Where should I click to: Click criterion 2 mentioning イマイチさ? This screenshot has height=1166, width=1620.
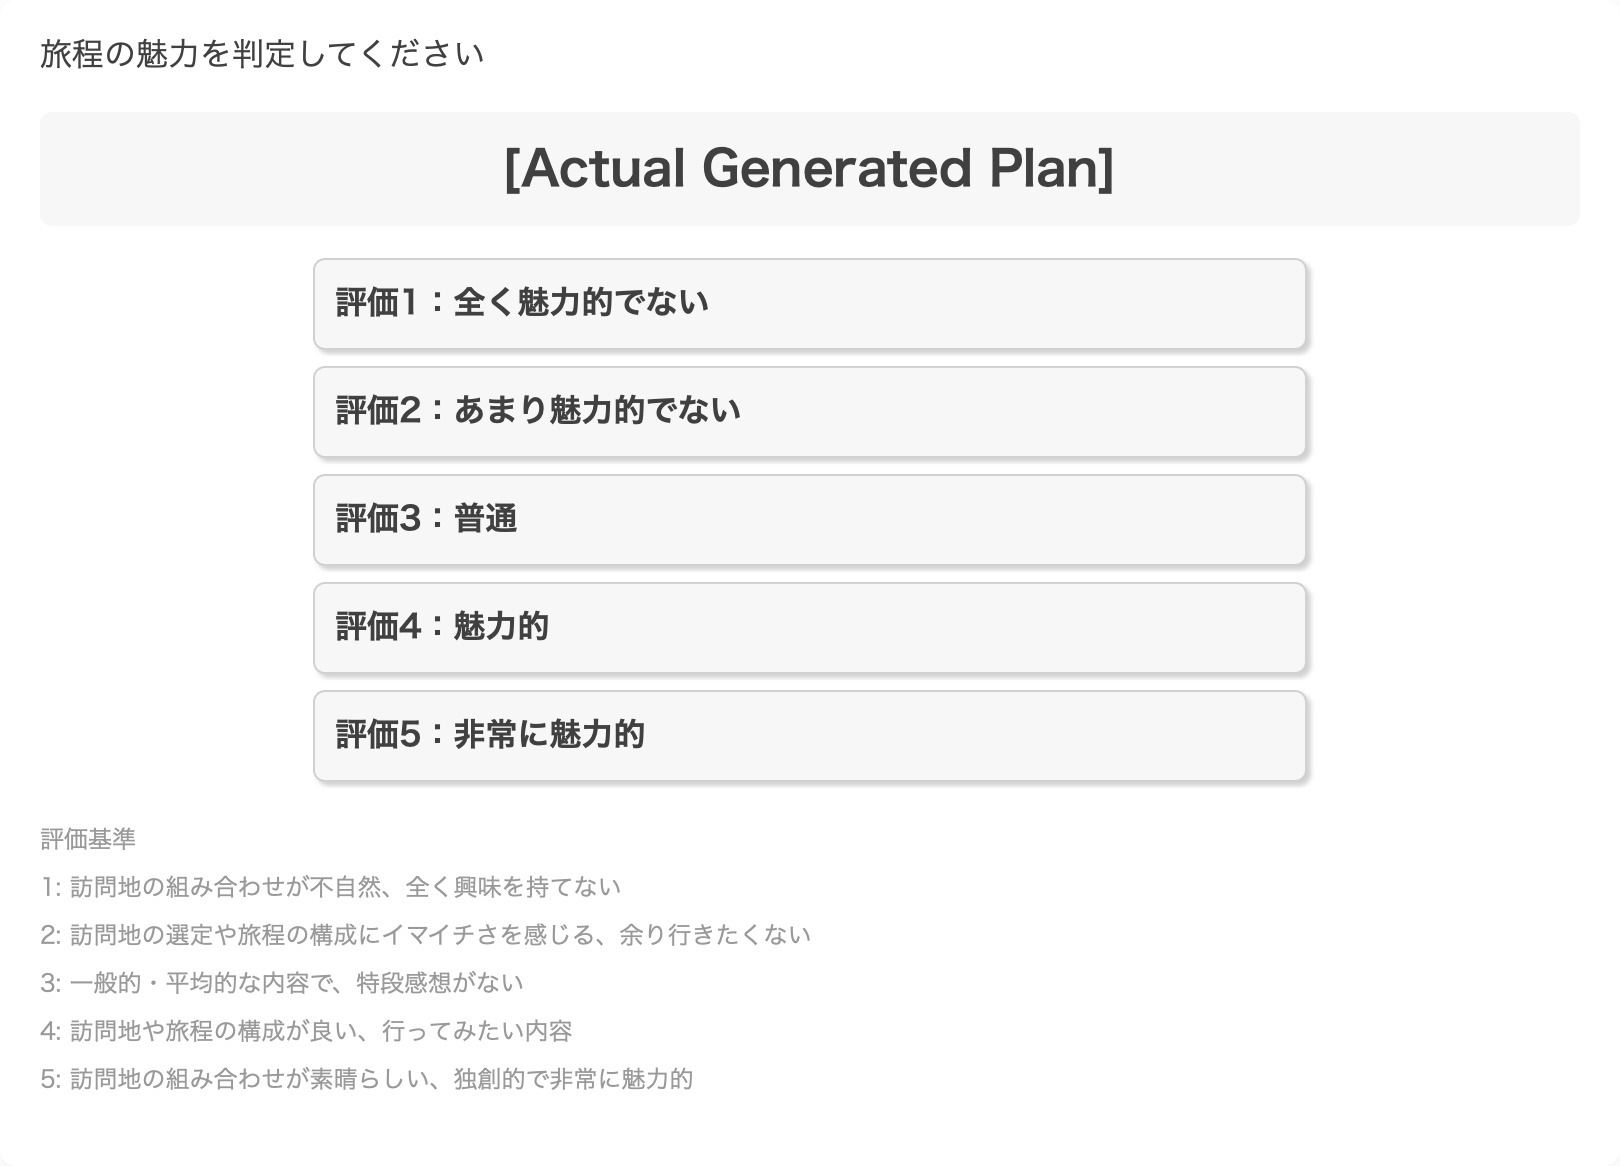[x=425, y=935]
